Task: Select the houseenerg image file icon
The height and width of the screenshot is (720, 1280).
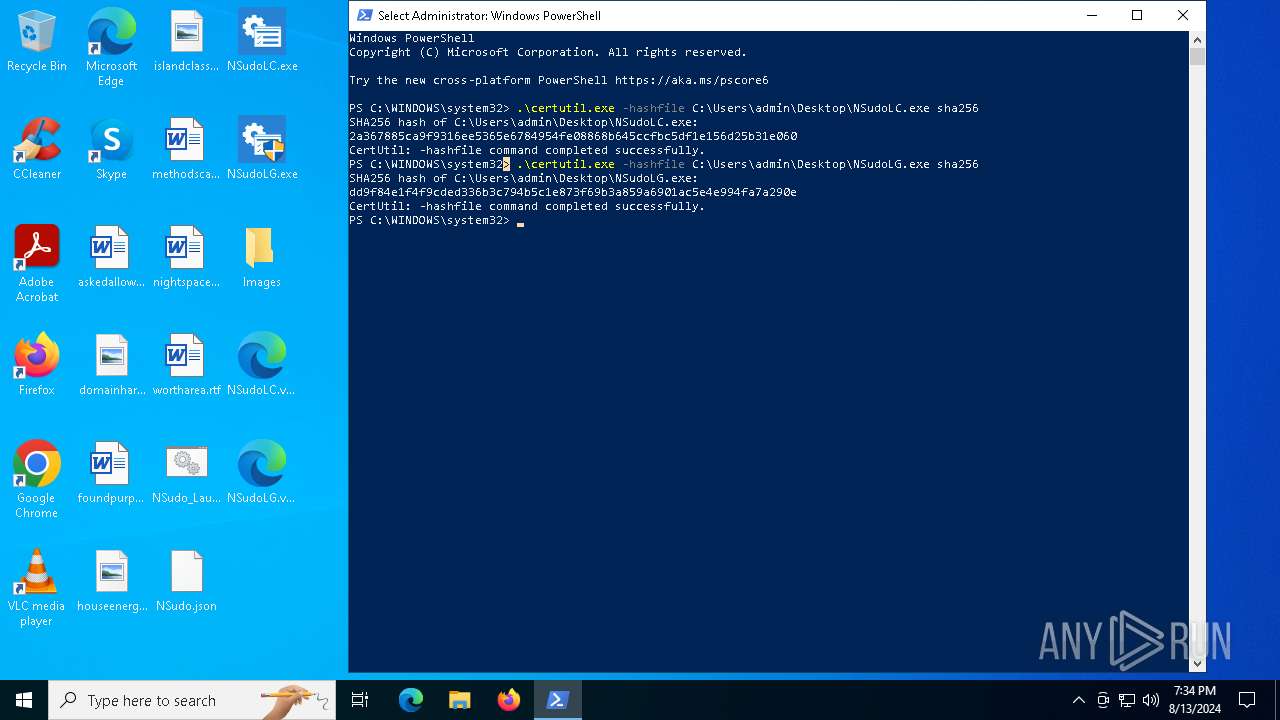Action: (x=112, y=582)
